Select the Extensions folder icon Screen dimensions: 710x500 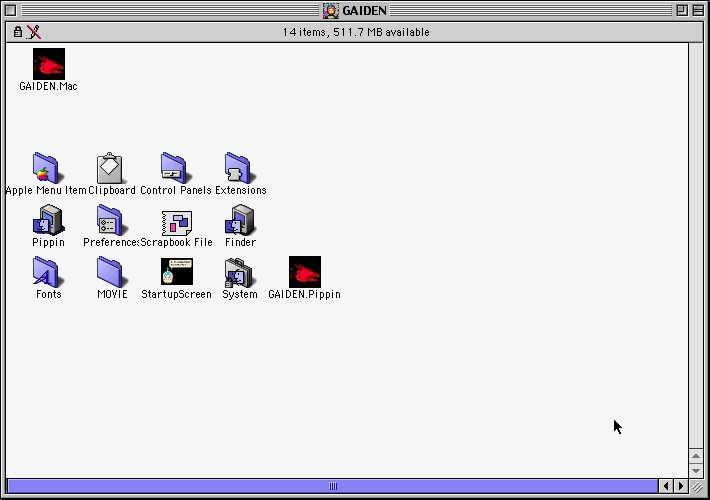(240, 168)
